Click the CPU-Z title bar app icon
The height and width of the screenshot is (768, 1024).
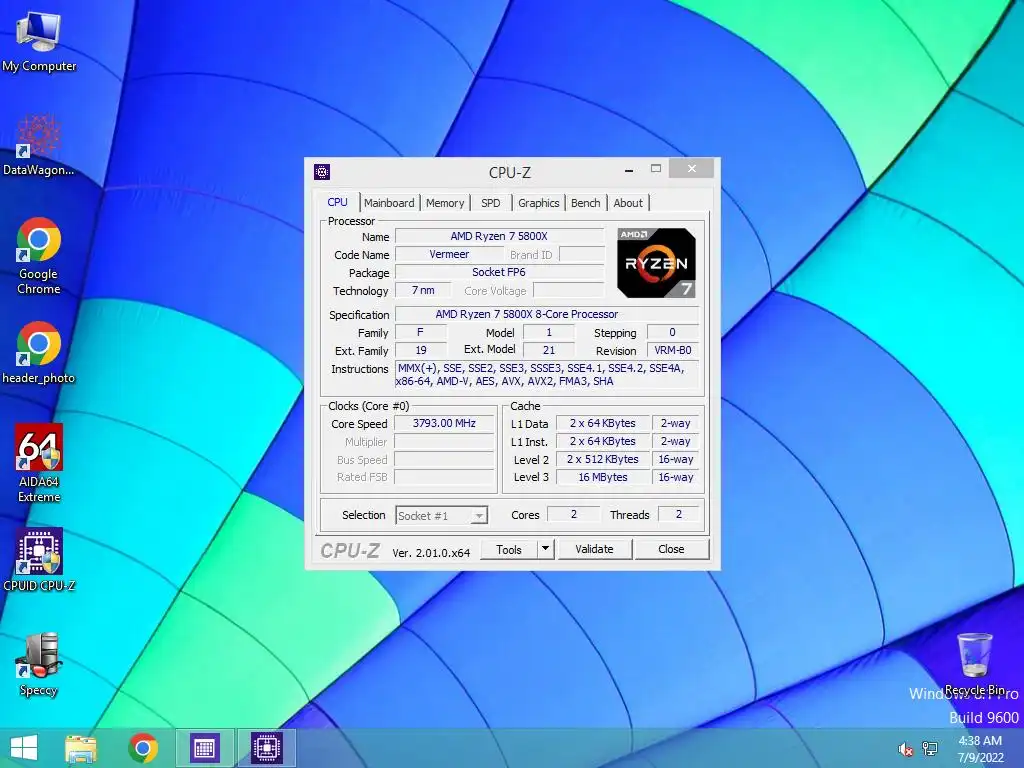pyautogui.click(x=322, y=172)
